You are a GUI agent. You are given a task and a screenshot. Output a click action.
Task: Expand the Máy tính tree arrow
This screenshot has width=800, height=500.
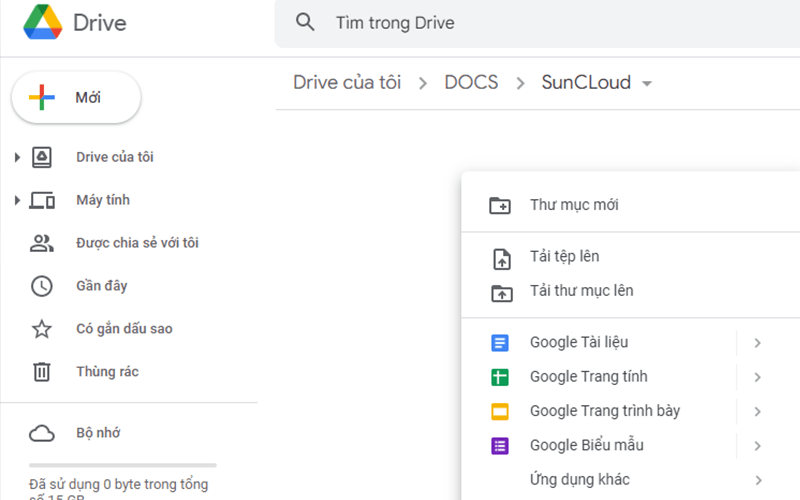(17, 200)
